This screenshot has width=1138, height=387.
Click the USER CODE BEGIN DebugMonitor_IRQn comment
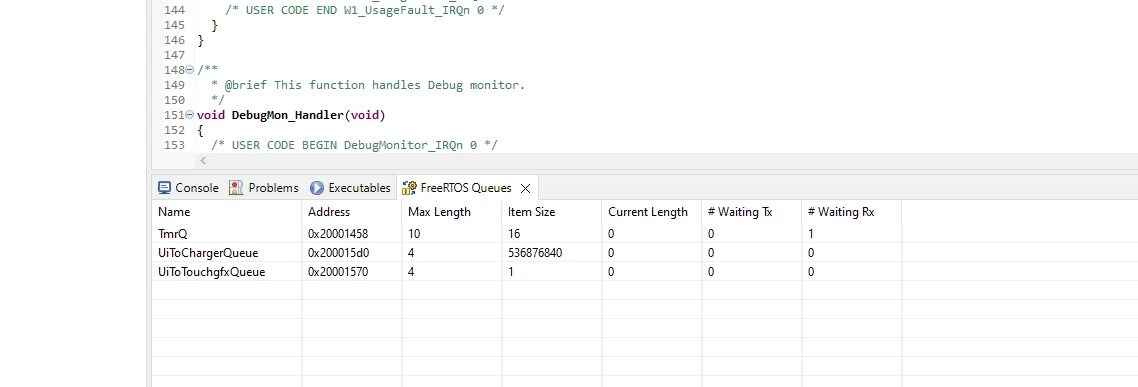tap(354, 145)
